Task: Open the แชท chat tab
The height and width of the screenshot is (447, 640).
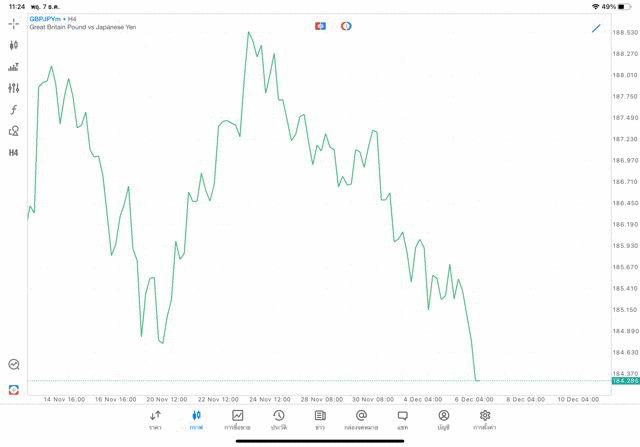Action: (402, 420)
